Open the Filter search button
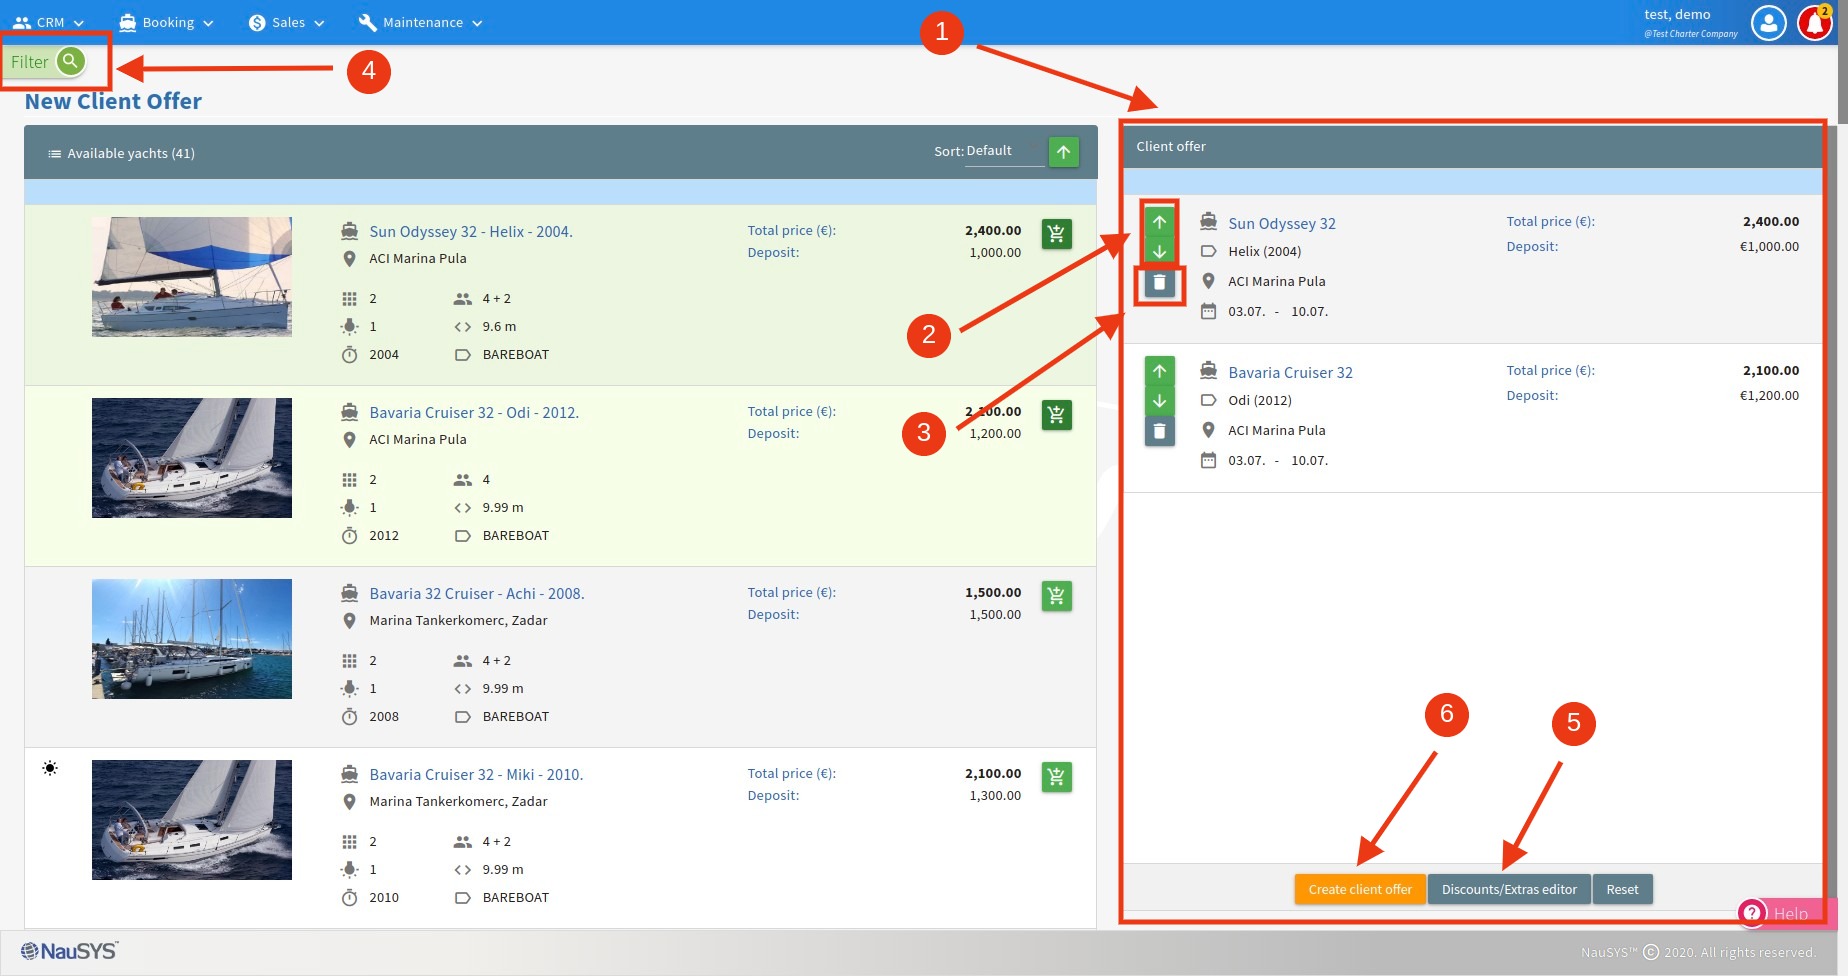The height and width of the screenshot is (976, 1848). coord(70,61)
